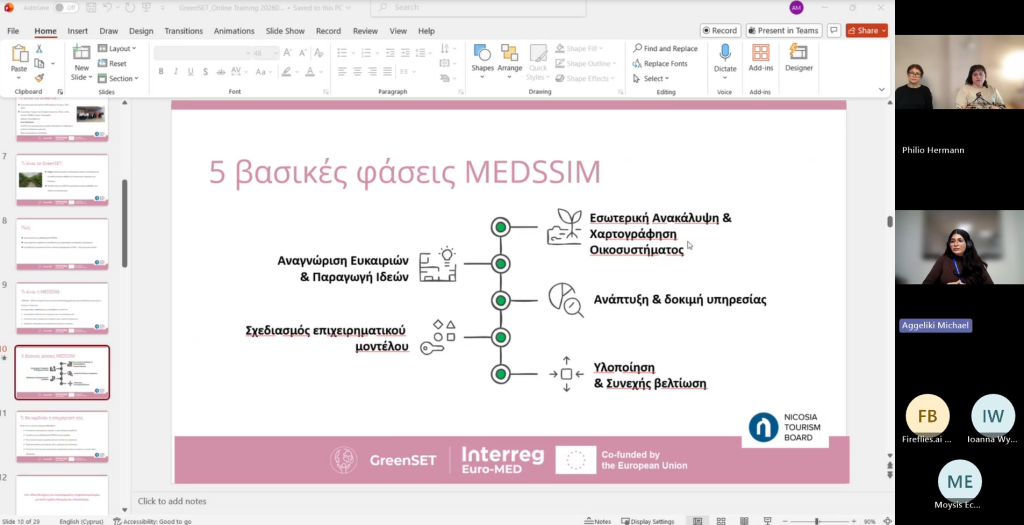The height and width of the screenshot is (525, 1024).
Task: Click the zoom slider in the status bar
Action: pos(817,521)
